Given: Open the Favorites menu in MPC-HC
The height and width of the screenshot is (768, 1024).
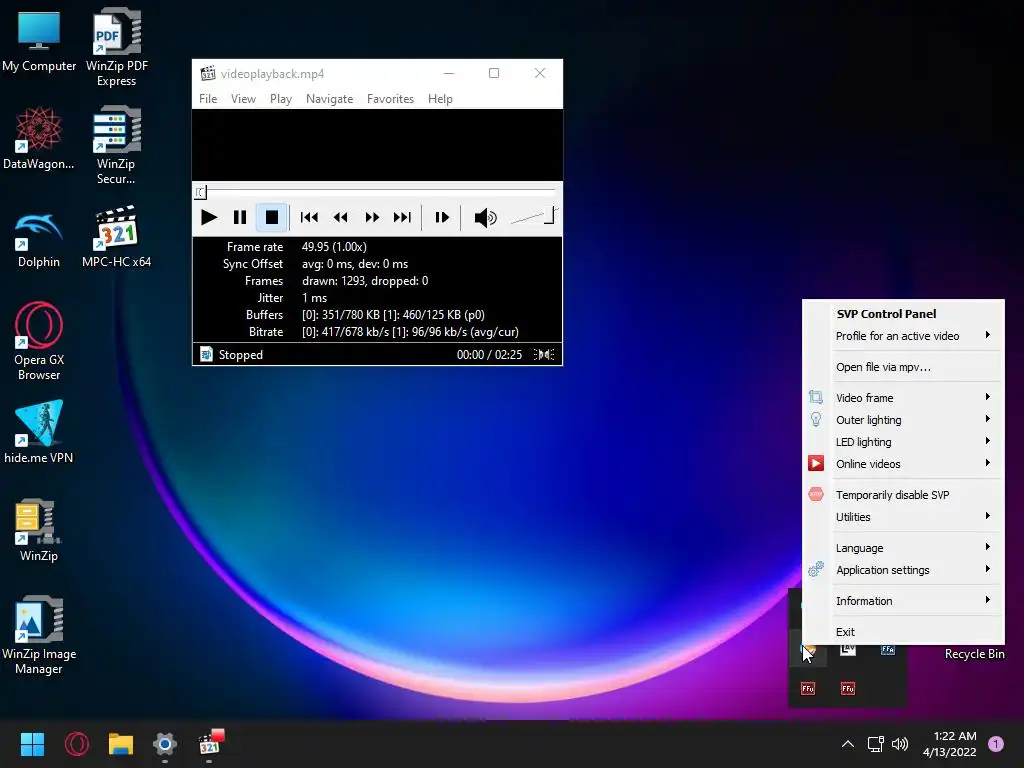Looking at the screenshot, I should pyautogui.click(x=391, y=99).
